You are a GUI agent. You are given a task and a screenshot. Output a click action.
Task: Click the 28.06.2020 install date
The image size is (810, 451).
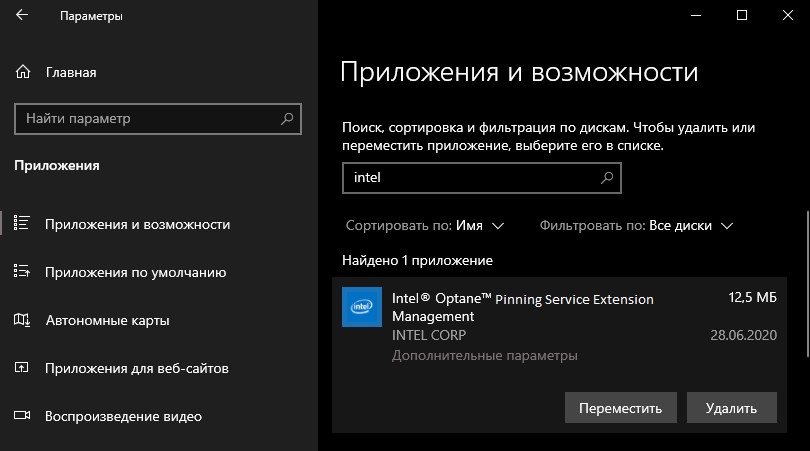coord(743,335)
